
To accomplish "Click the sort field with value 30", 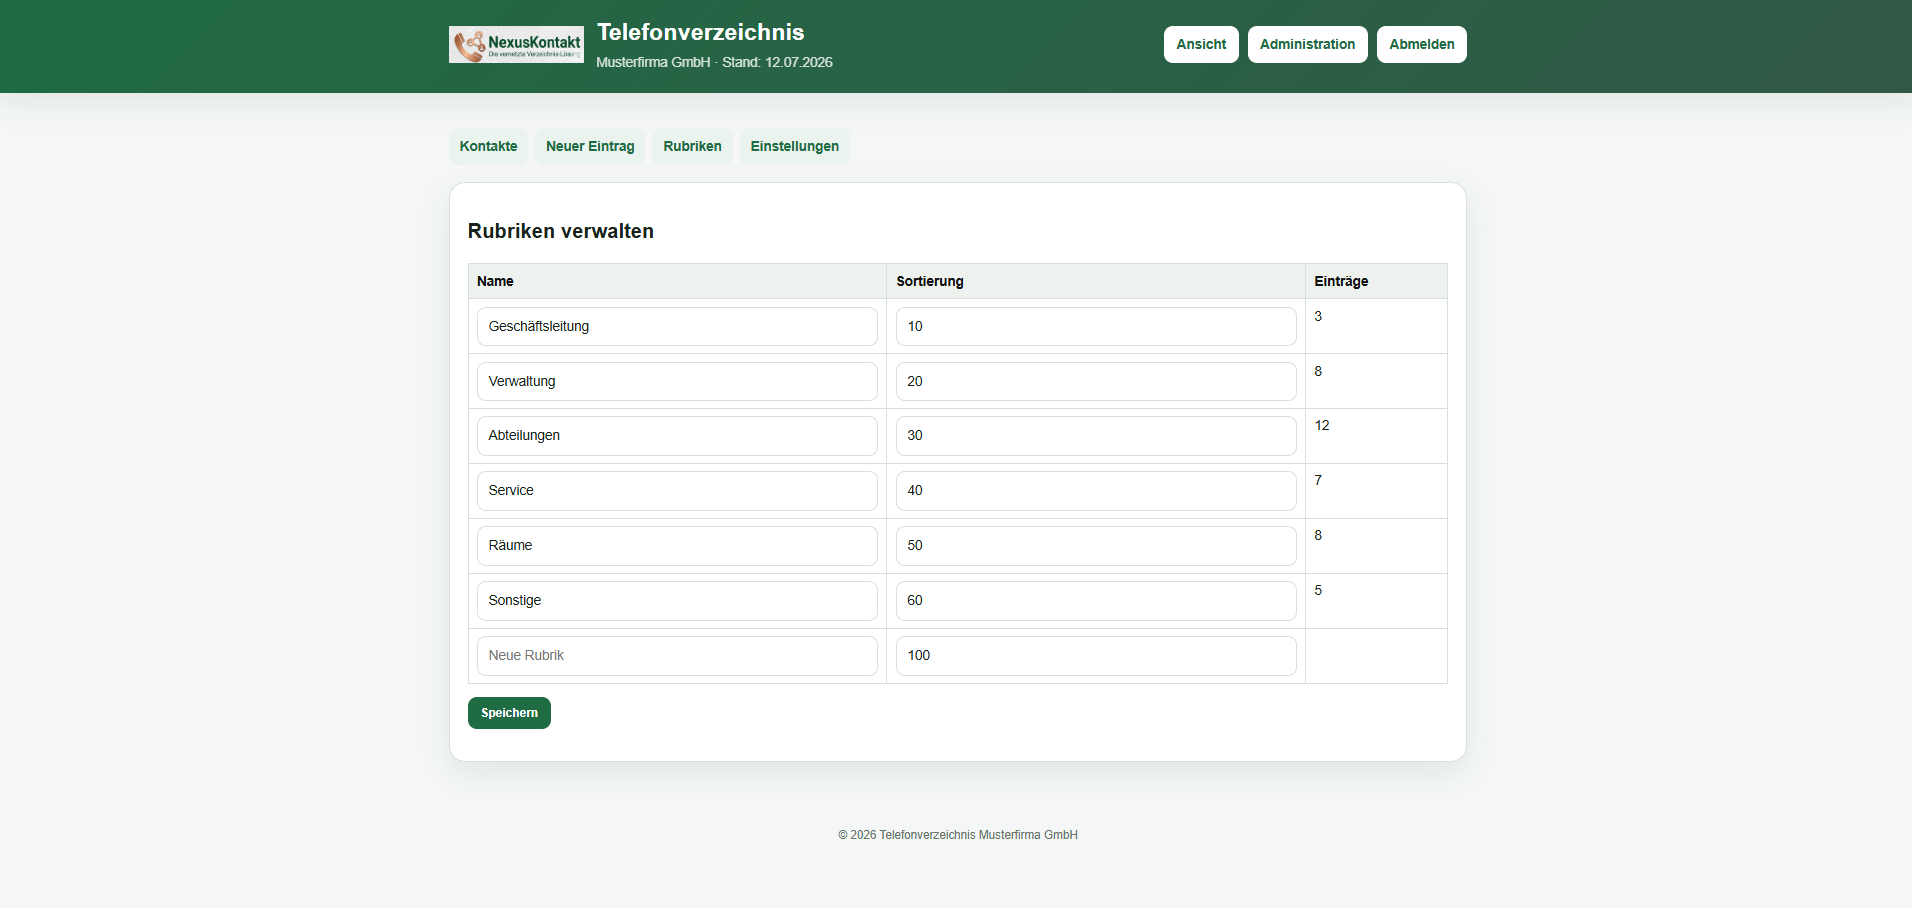I will (1096, 436).
